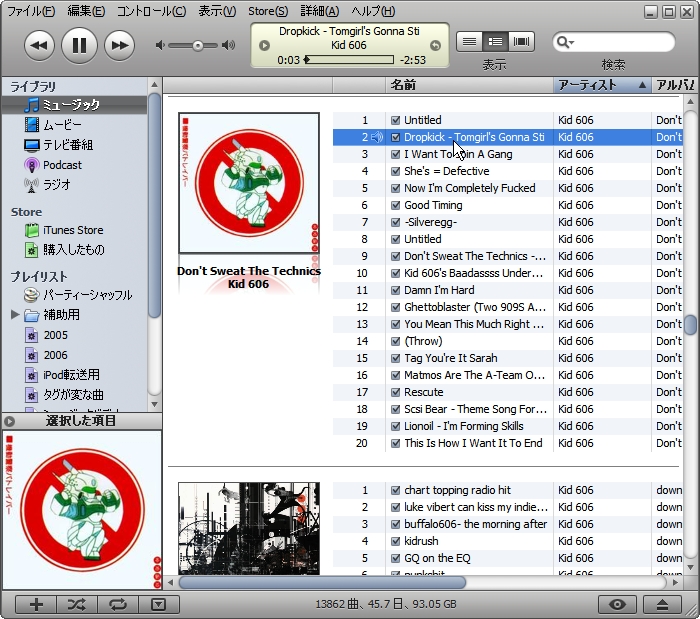Viewport: 700px width, 619px height.
Task: Open the search magnifier dropdown
Action: [565, 42]
